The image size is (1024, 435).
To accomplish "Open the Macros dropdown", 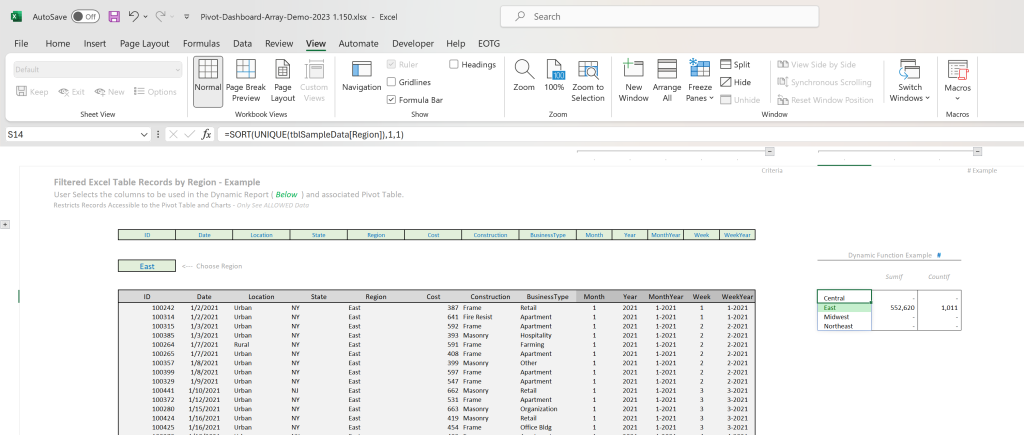I will tap(957, 82).
